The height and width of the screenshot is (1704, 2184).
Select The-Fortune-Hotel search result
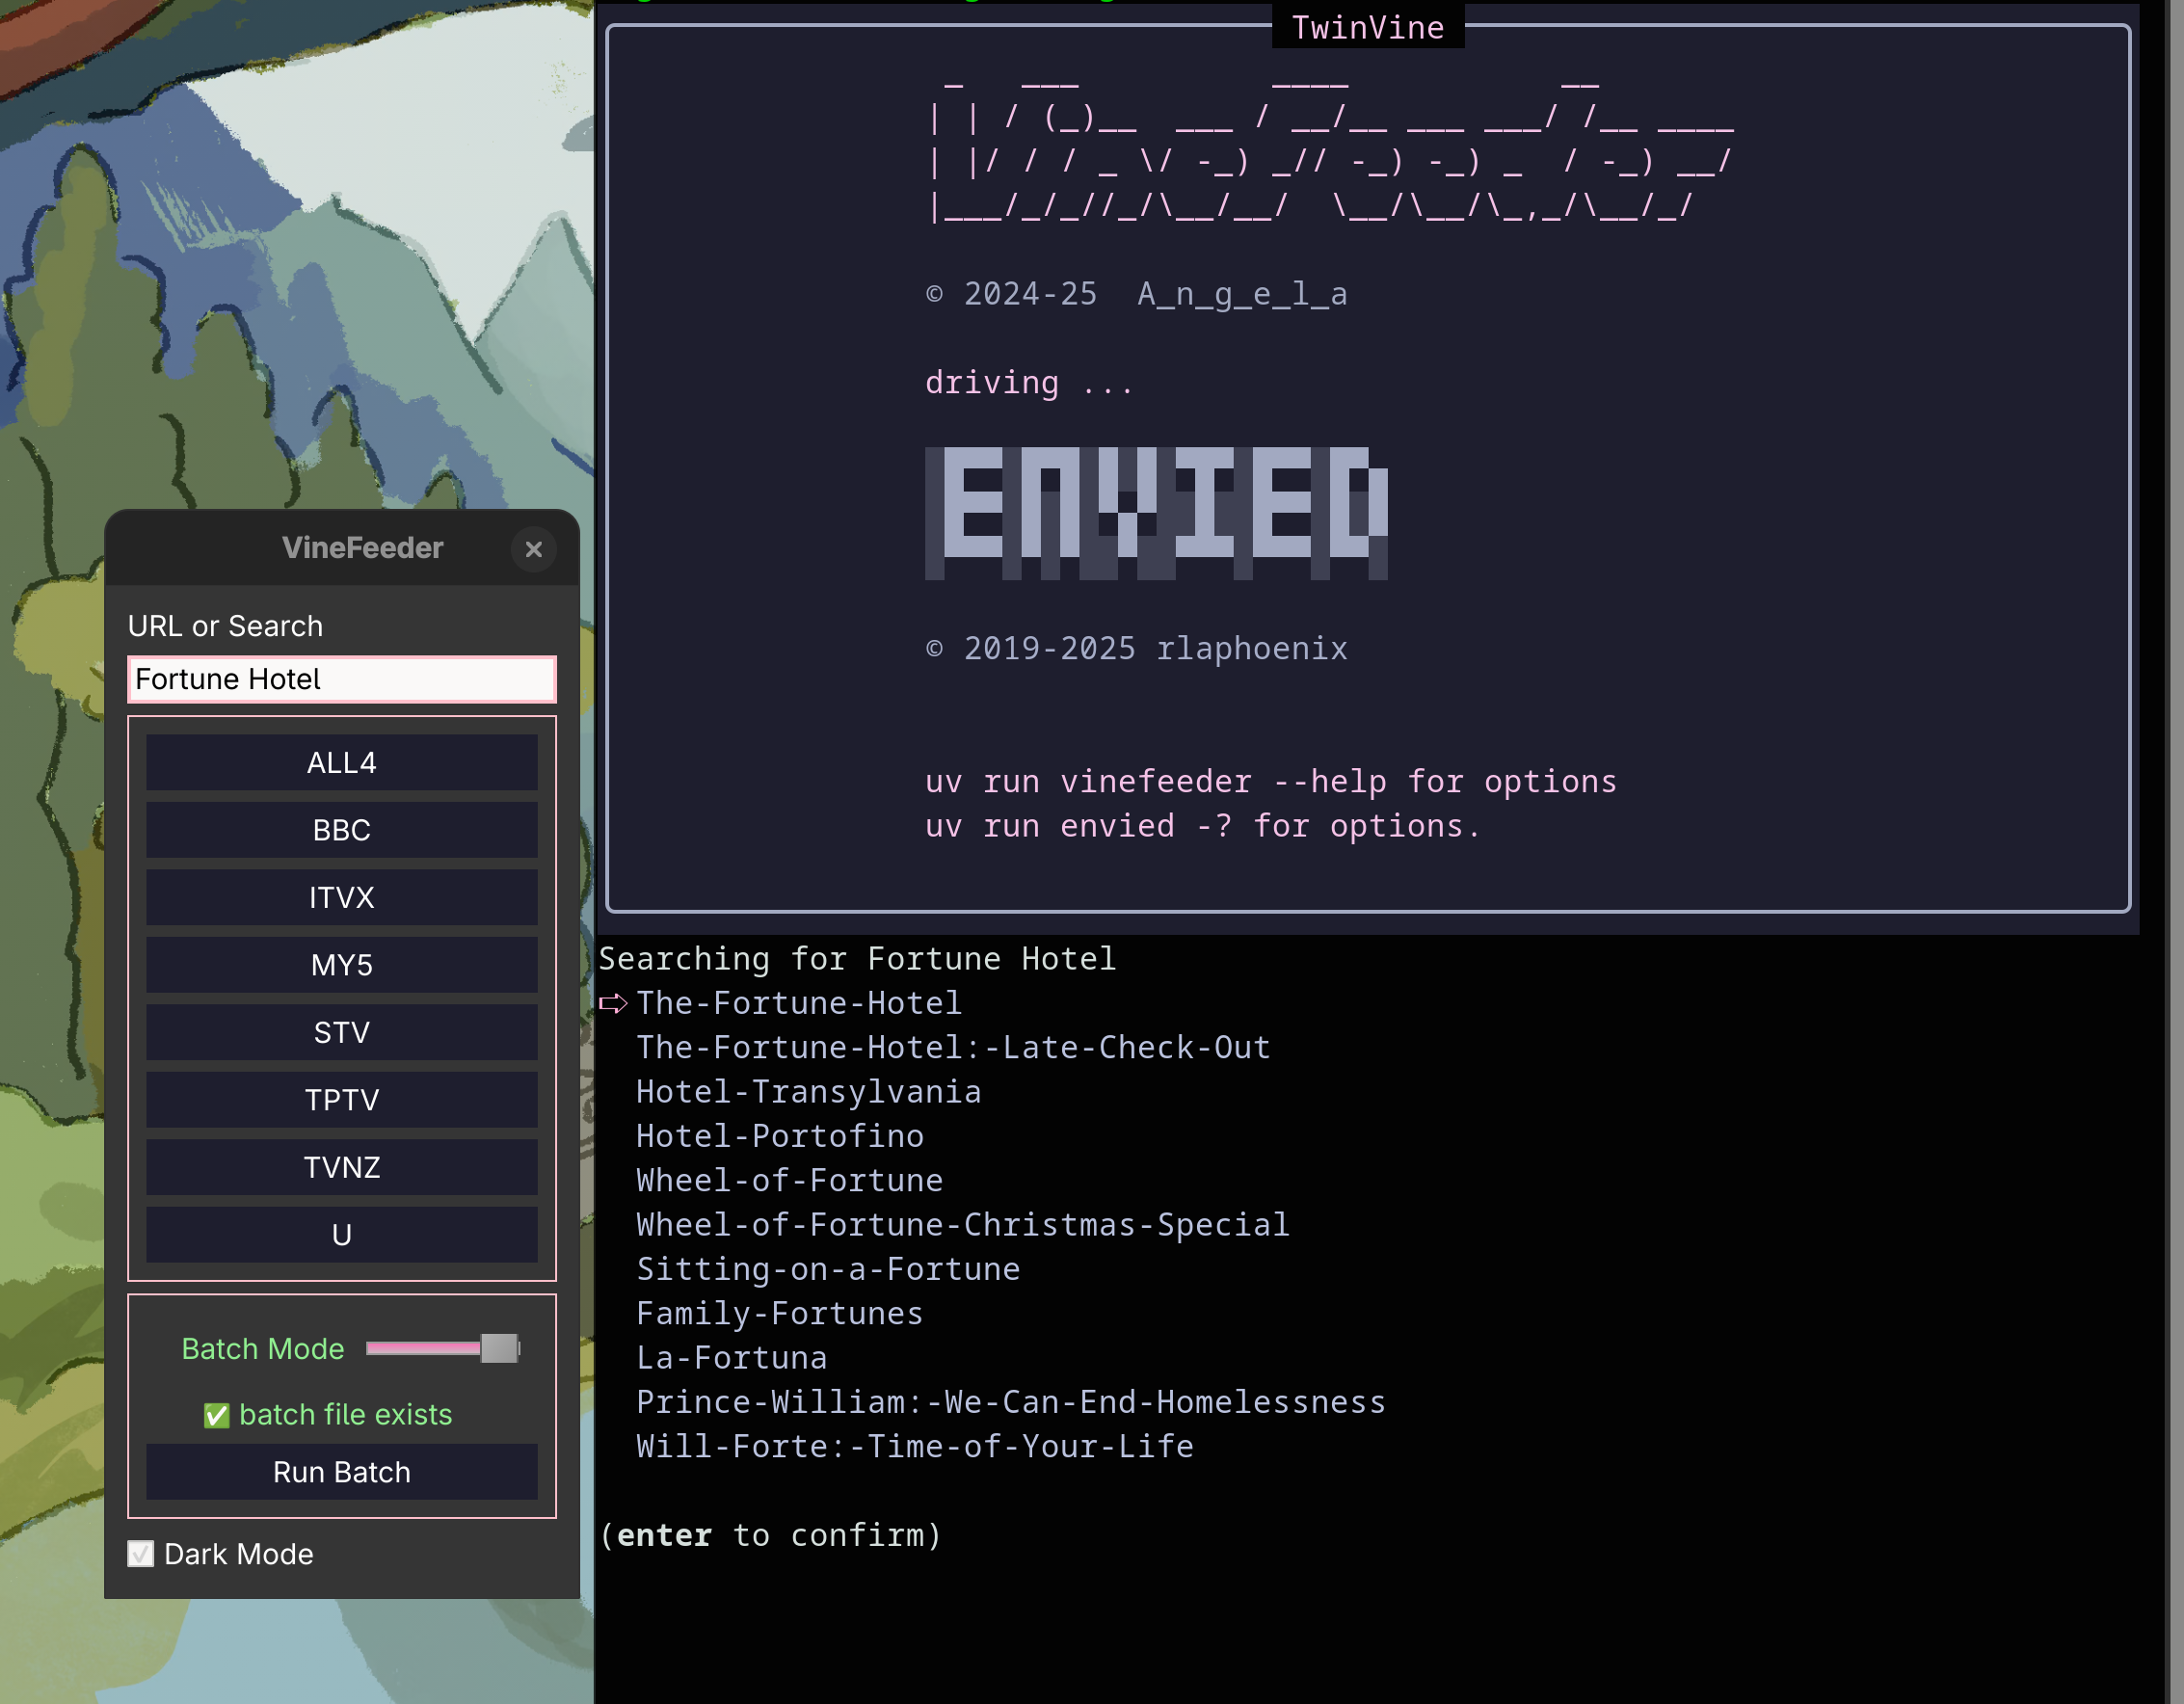798,1003
